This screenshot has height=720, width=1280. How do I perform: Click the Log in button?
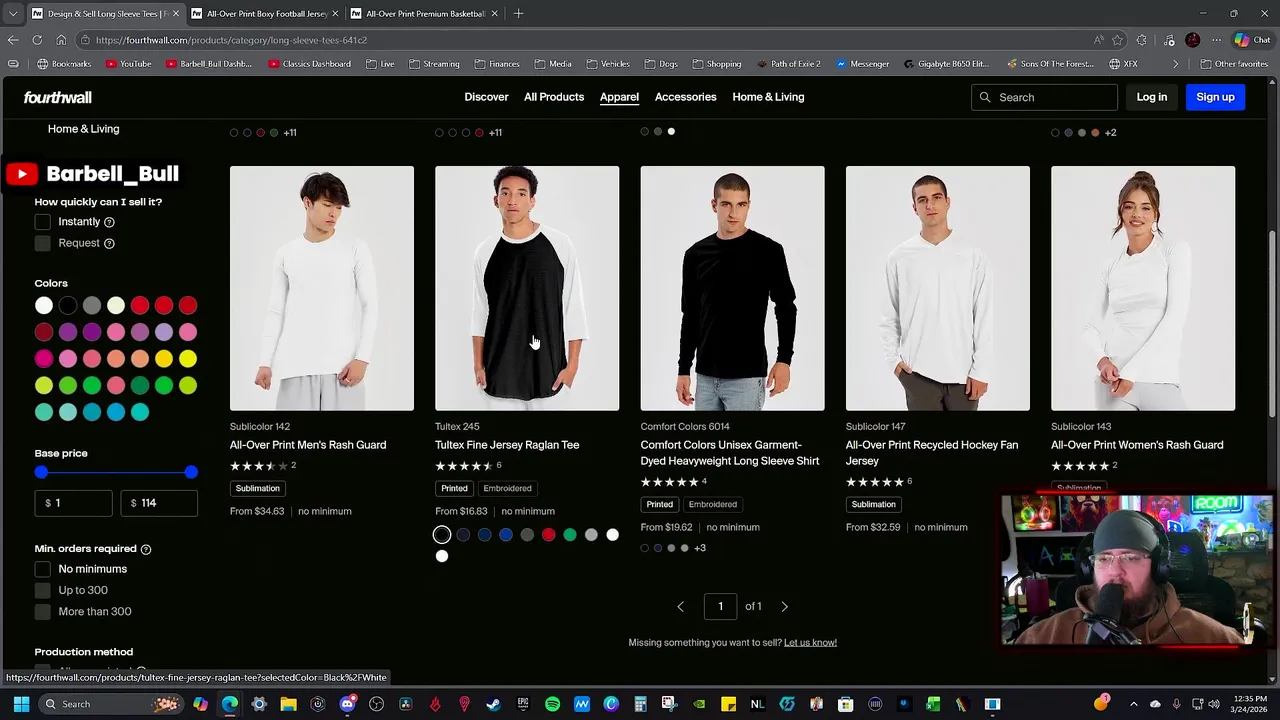[x=1151, y=97]
